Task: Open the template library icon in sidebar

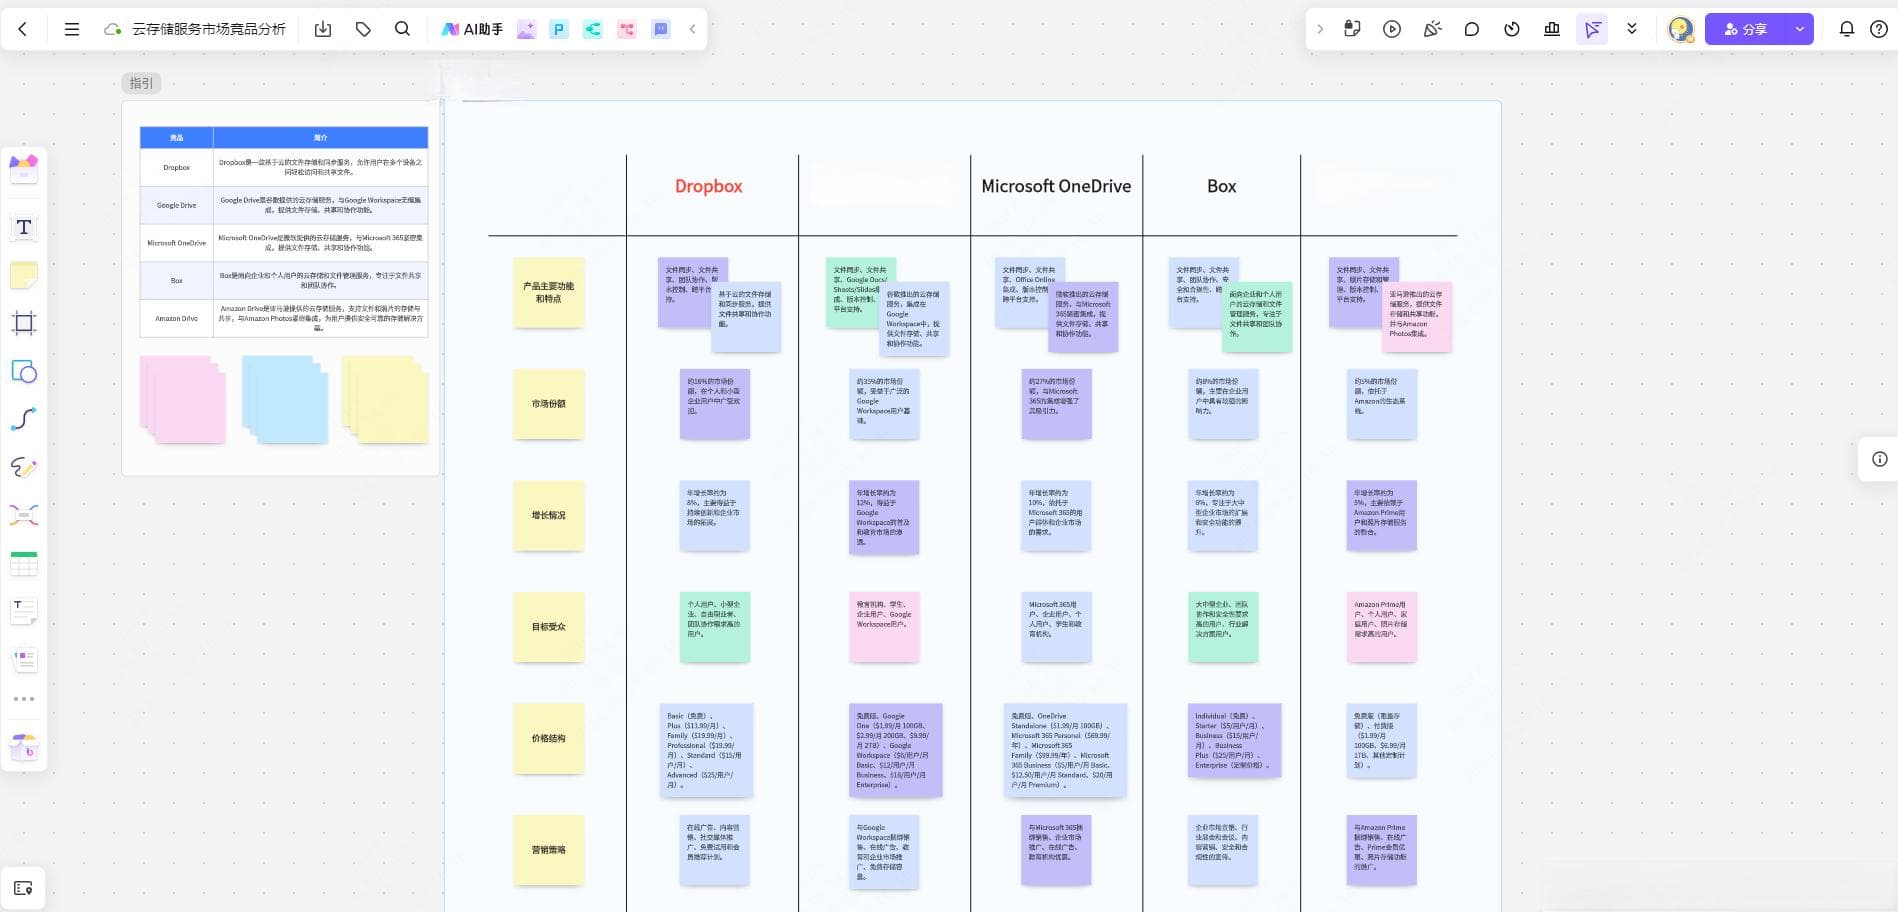Action: click(24, 167)
